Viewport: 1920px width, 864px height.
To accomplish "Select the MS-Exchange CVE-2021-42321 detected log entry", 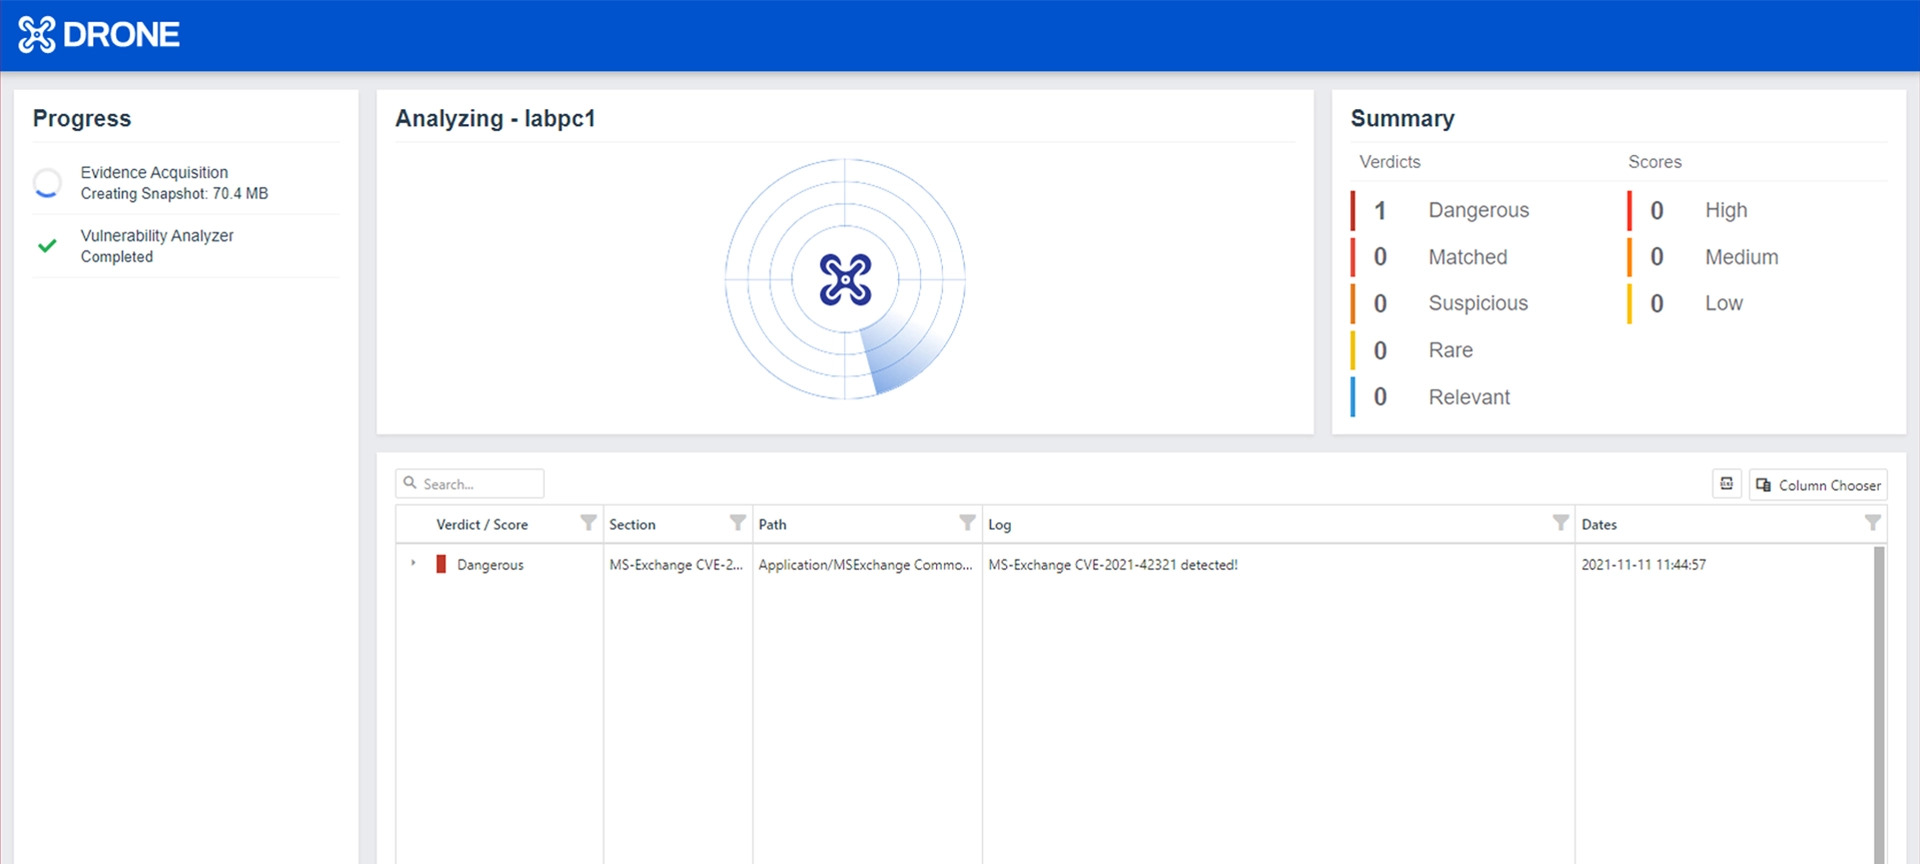I will pyautogui.click(x=1112, y=565).
